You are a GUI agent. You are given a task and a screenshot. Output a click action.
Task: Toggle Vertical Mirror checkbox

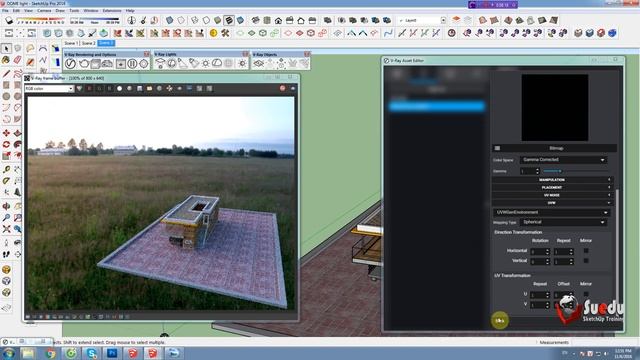[x=586, y=260]
